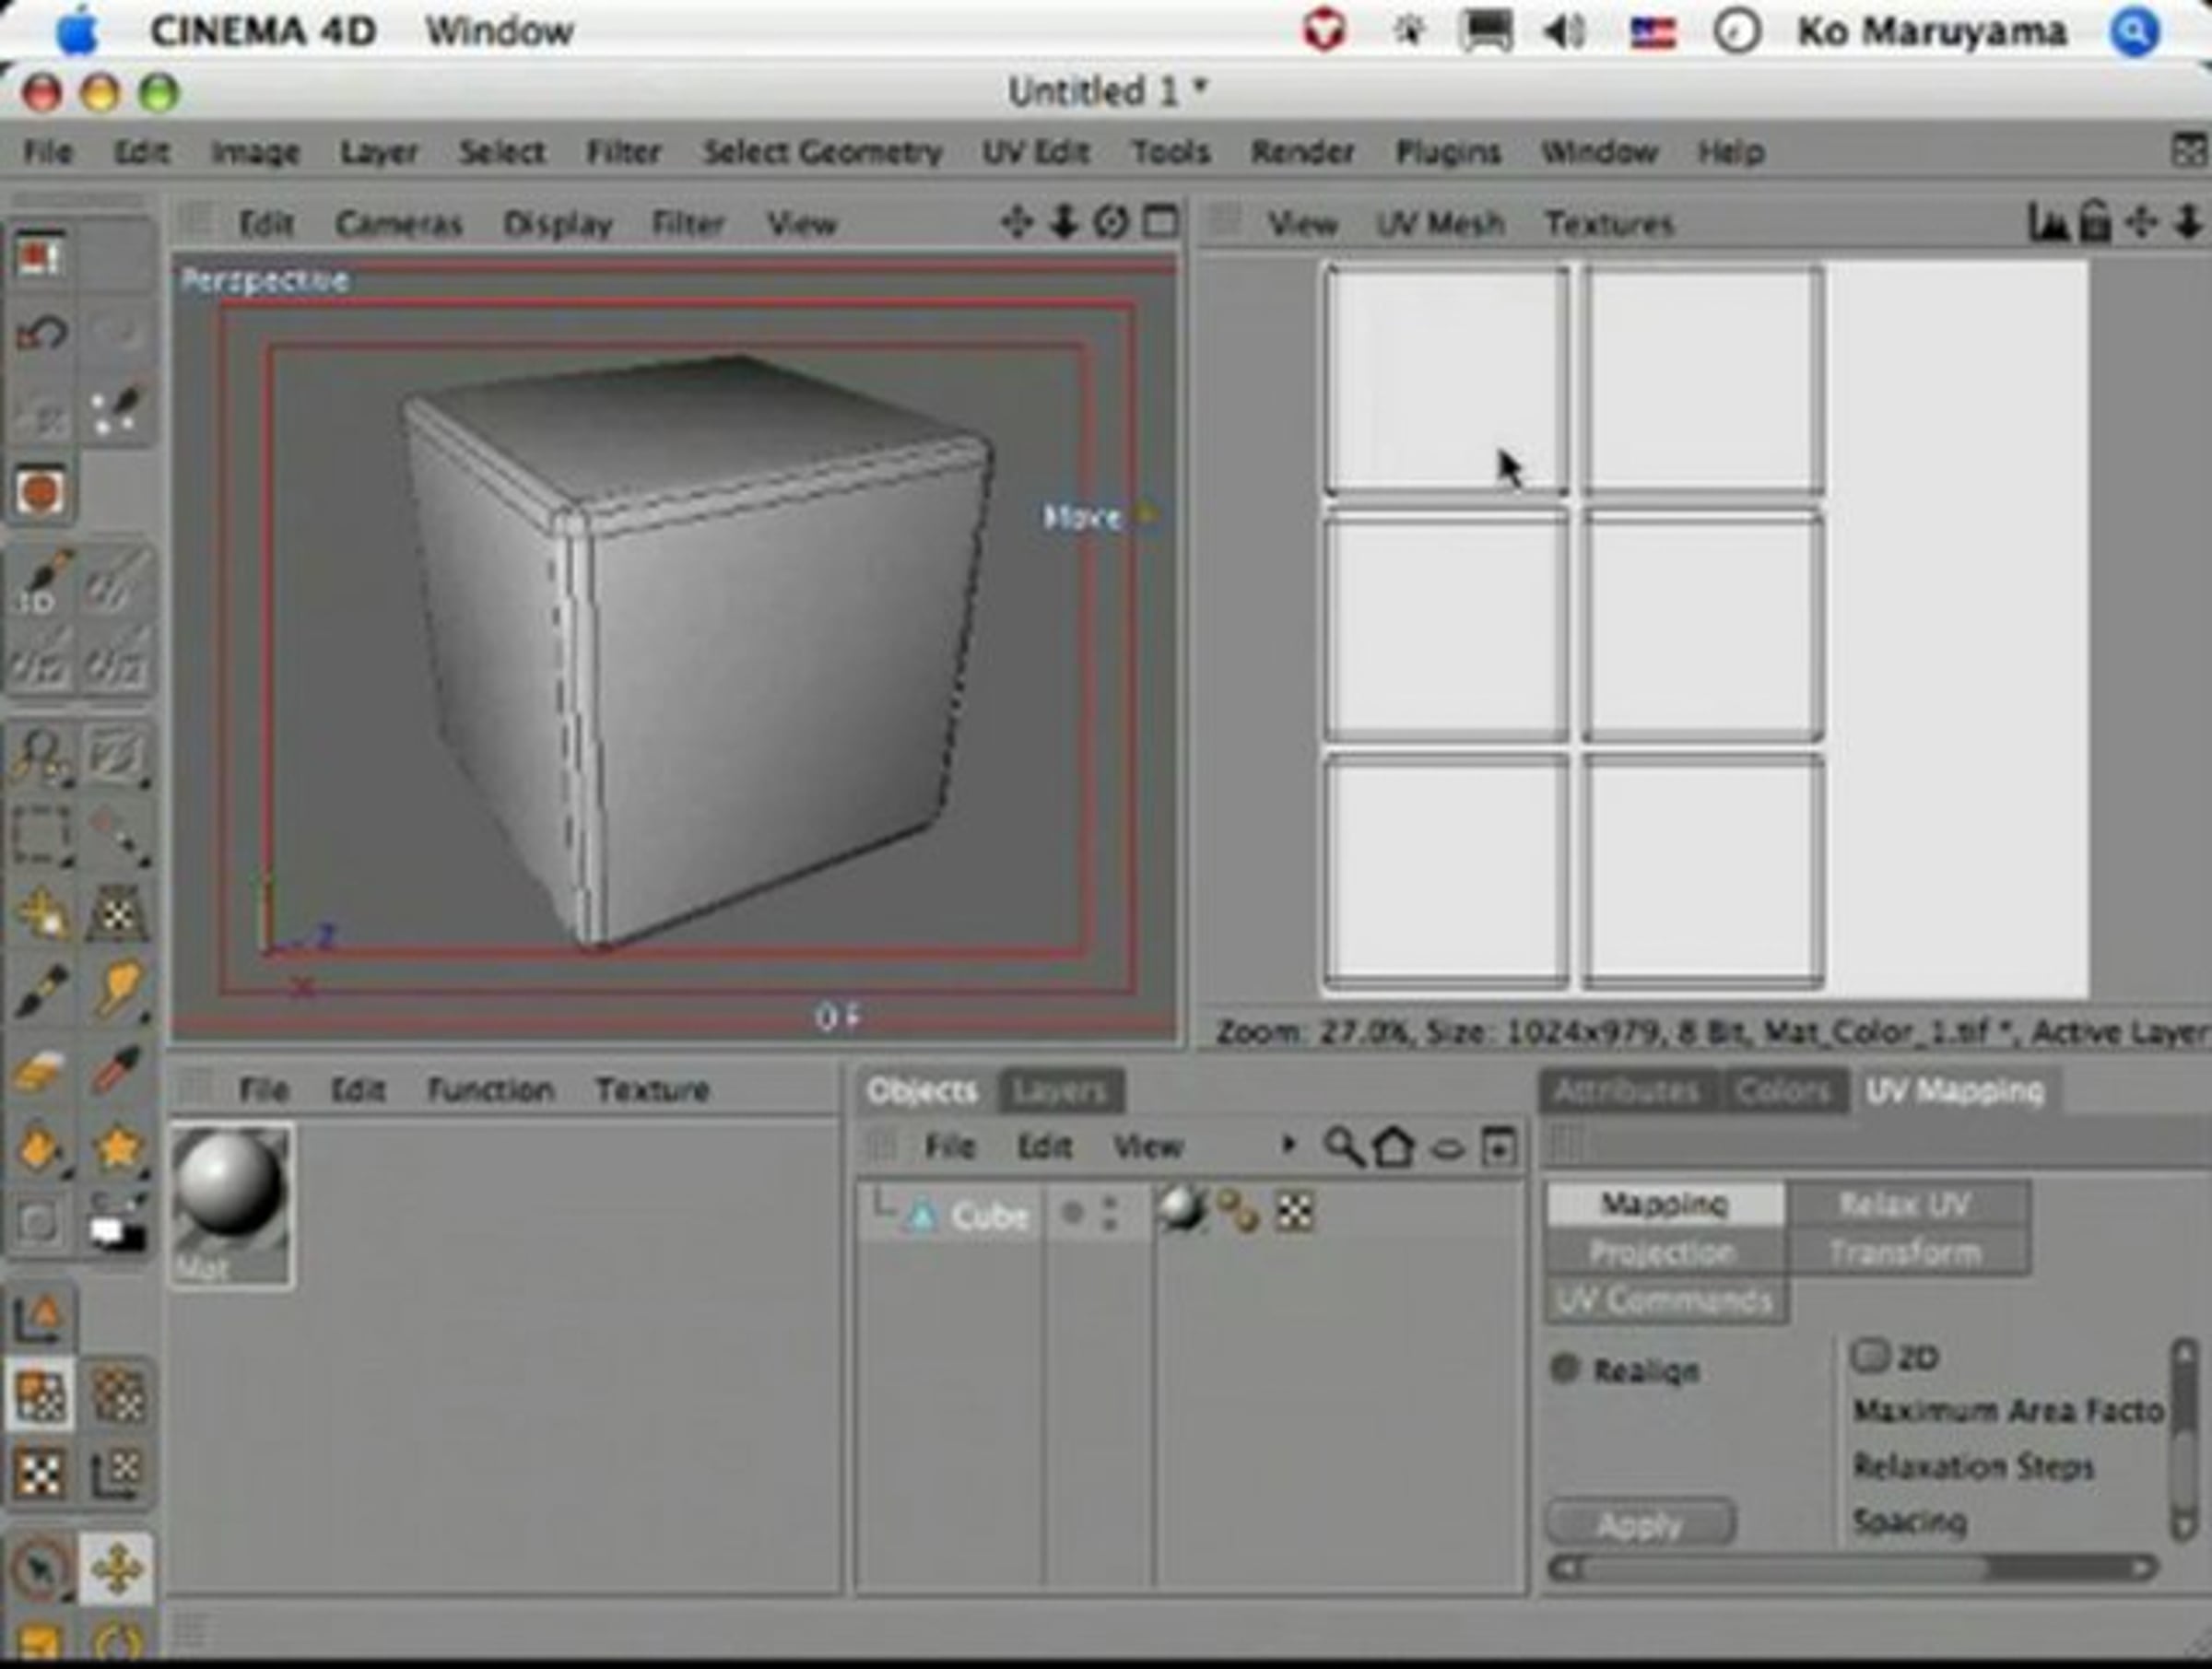The width and height of the screenshot is (2212, 1669).
Task: Click the red sphere render icon
Action: (40, 492)
